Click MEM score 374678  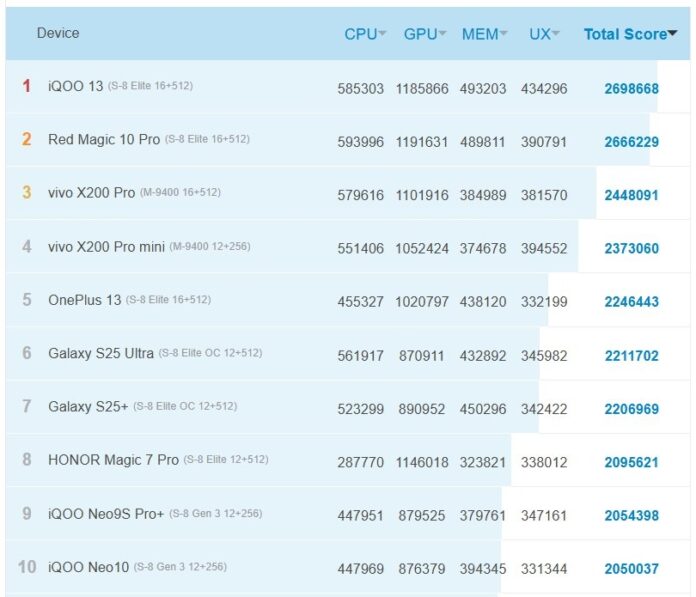pyautogui.click(x=483, y=249)
